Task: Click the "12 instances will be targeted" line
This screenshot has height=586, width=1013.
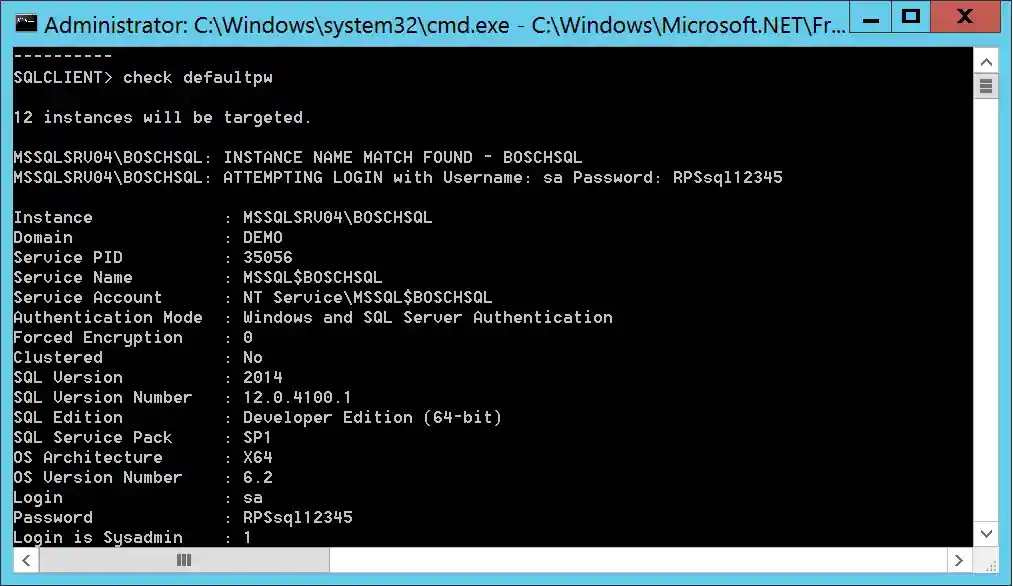Action: [162, 117]
